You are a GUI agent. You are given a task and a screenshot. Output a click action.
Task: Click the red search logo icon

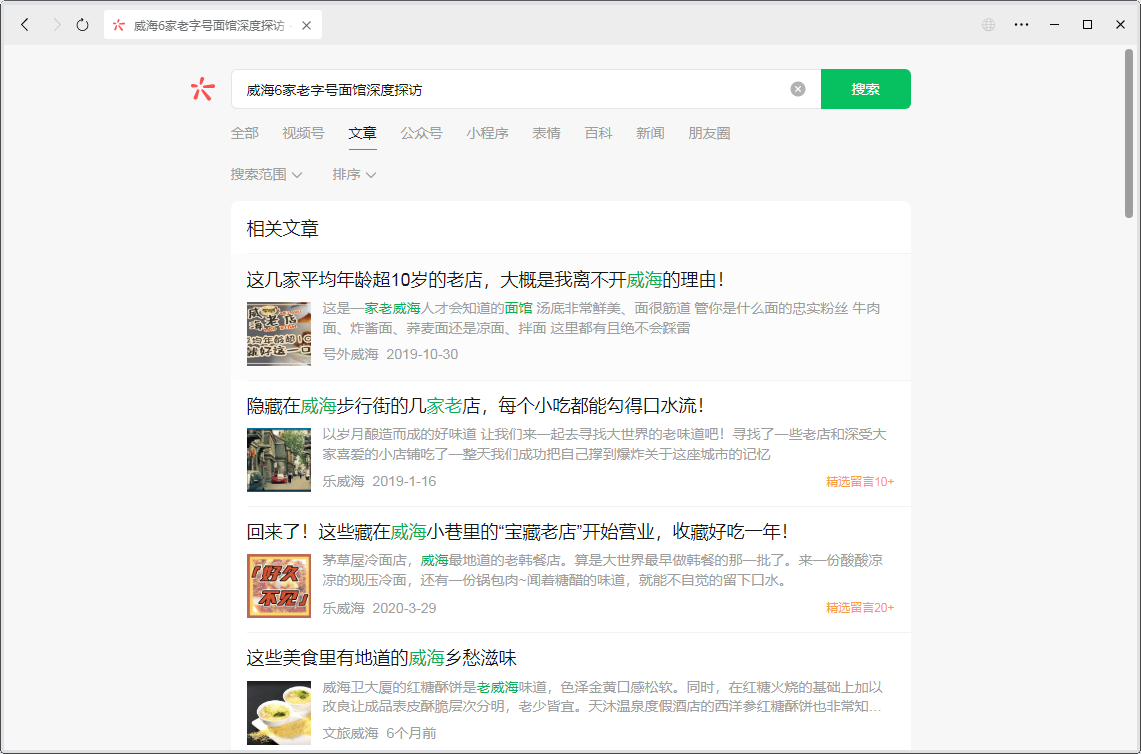(x=202, y=89)
